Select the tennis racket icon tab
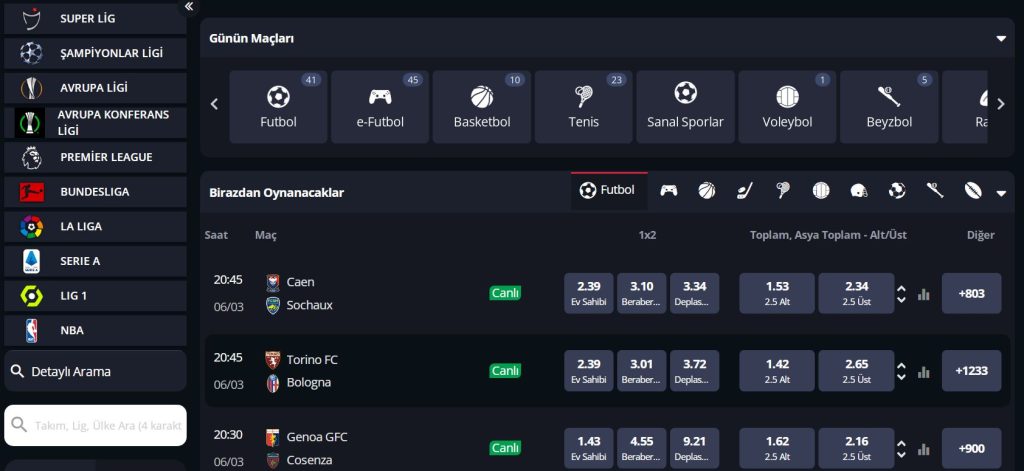The height and width of the screenshot is (471, 1024). point(783,190)
